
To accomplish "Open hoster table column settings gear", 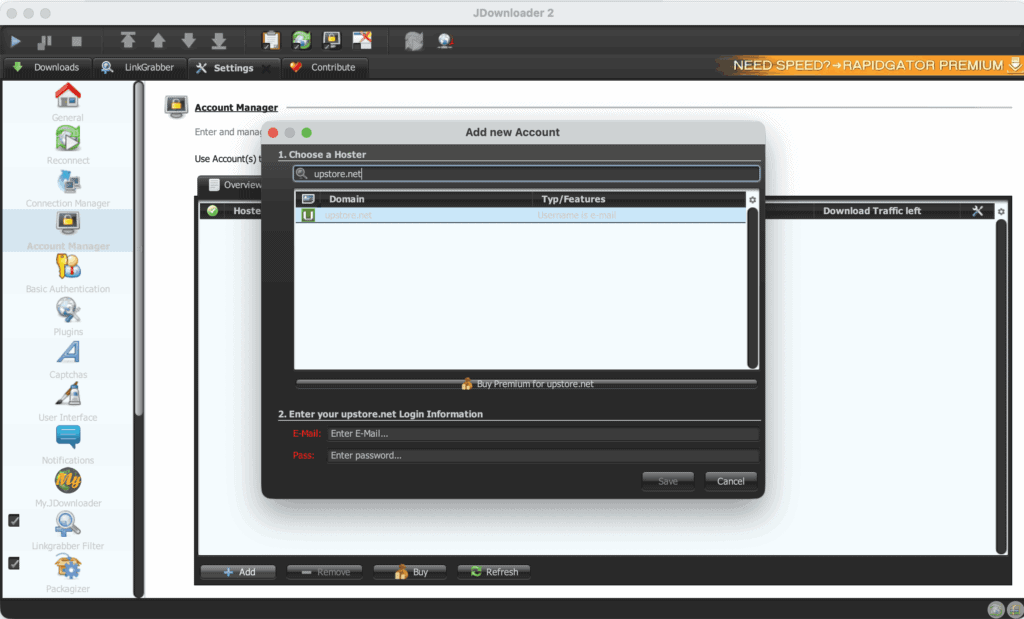I will click(752, 200).
